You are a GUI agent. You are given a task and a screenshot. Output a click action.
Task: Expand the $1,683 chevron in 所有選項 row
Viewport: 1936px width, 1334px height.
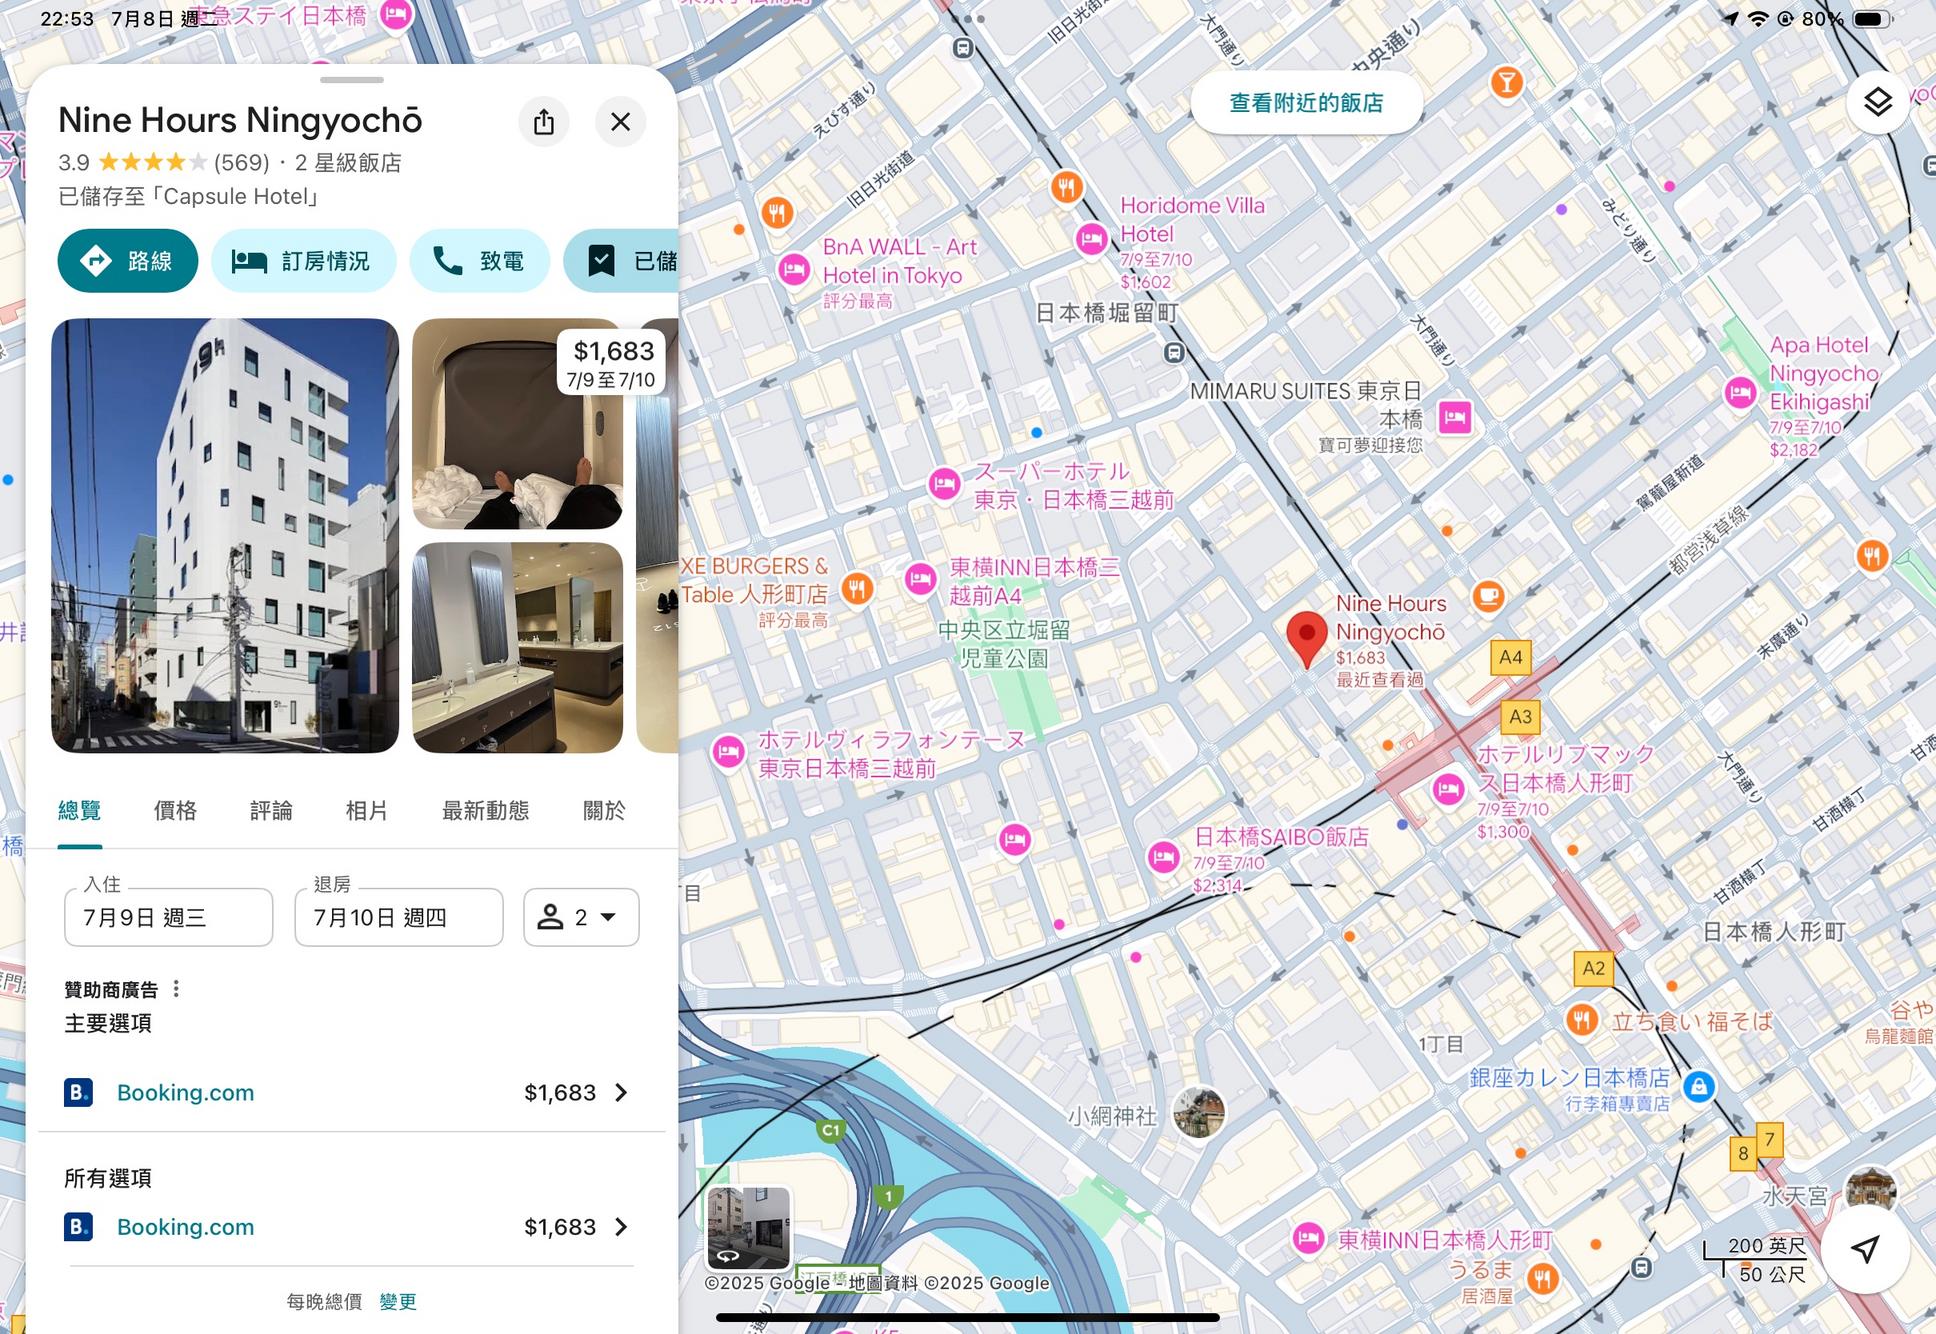621,1227
